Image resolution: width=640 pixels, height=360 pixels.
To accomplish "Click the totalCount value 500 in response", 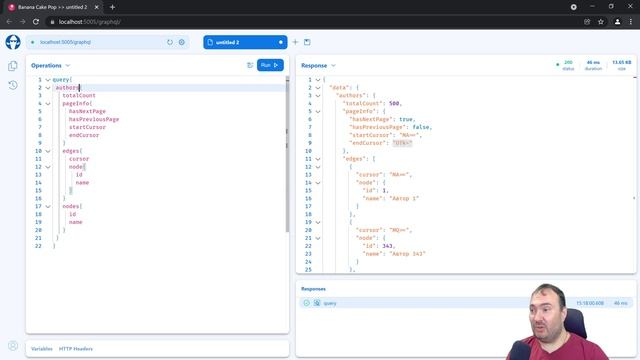I will pyautogui.click(x=394, y=103).
